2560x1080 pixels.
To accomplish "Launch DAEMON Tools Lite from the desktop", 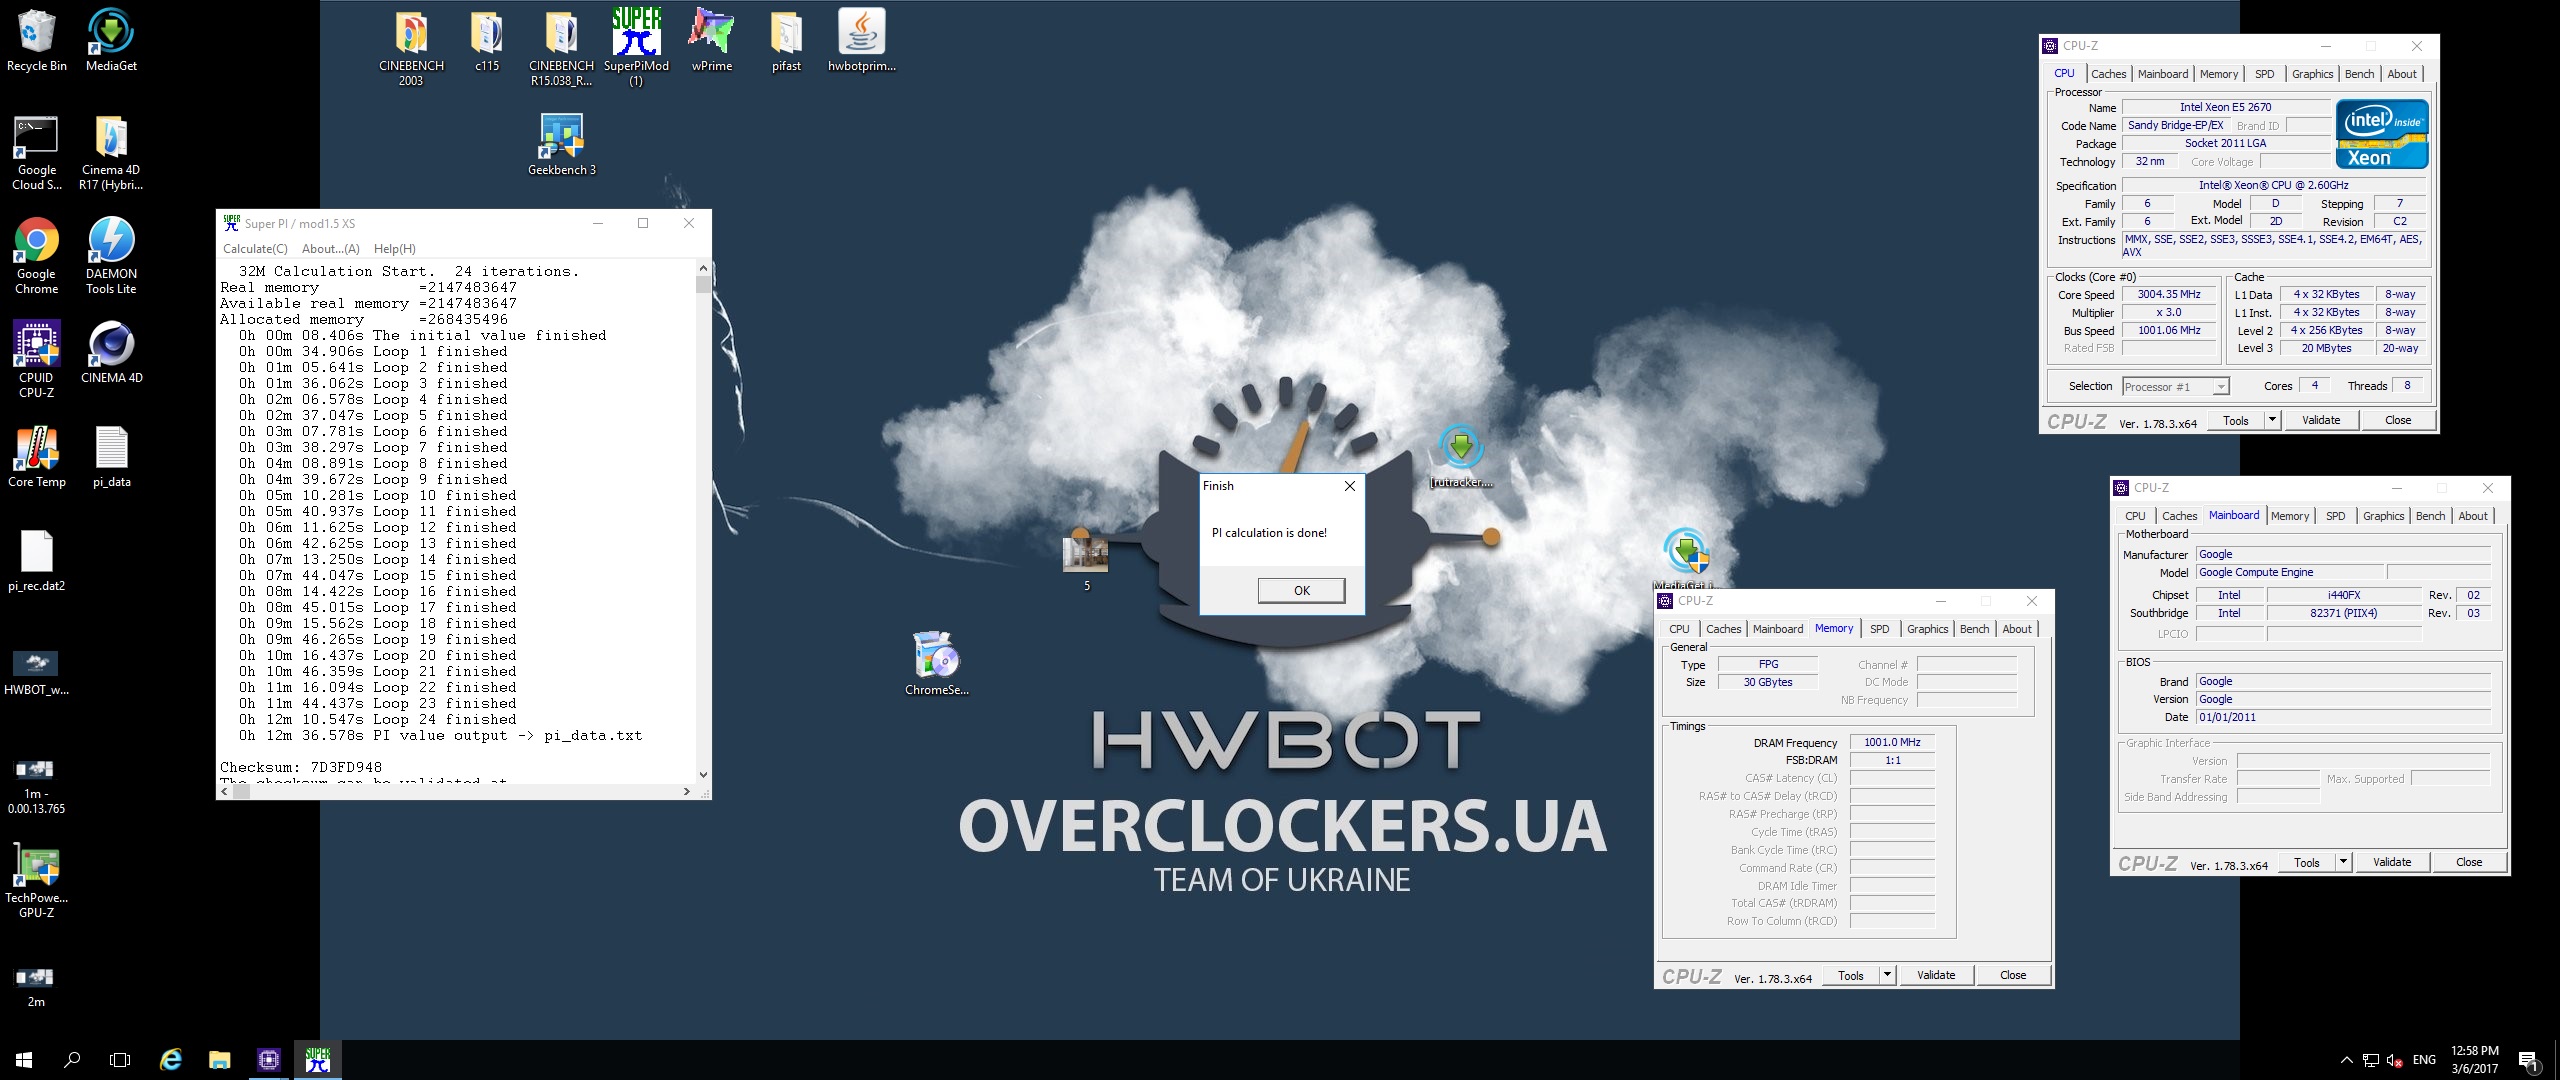I will [111, 256].
